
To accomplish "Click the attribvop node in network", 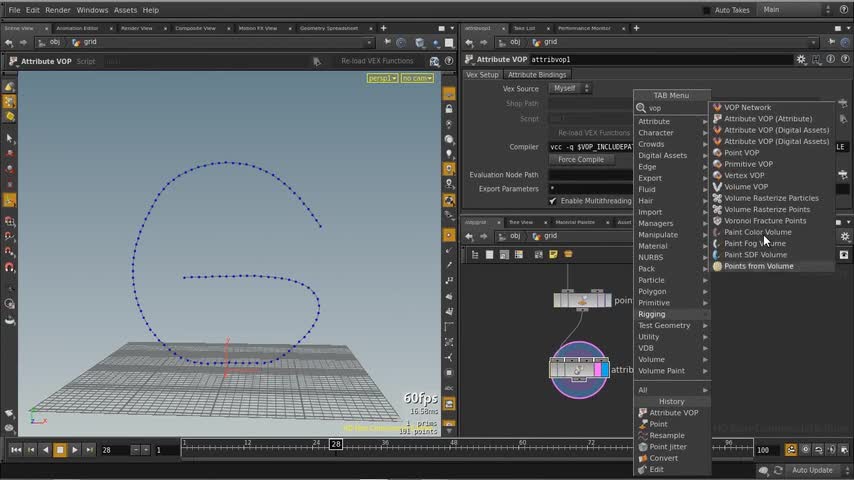I will click(579, 370).
